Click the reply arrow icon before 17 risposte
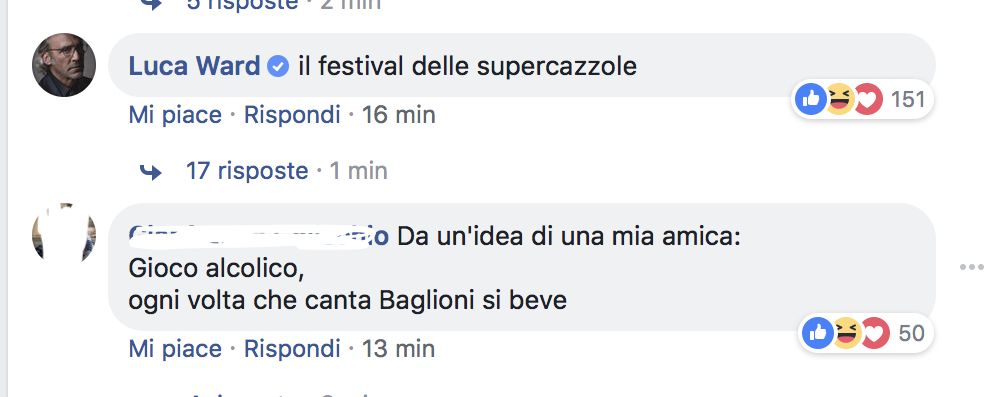 (150, 172)
